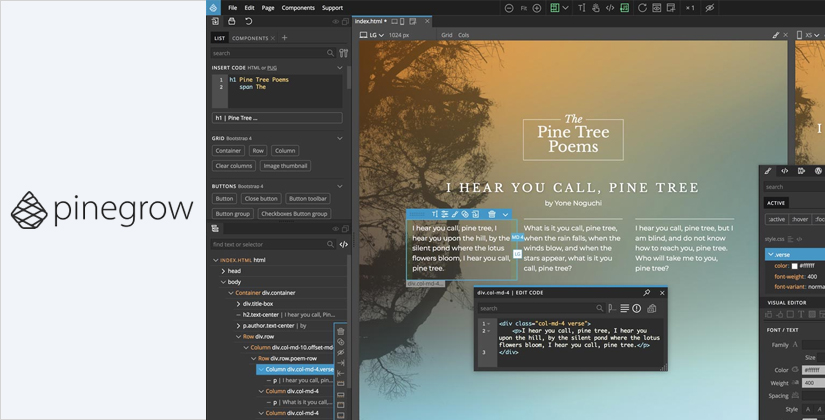Click the Image thumbnail button

point(283,165)
